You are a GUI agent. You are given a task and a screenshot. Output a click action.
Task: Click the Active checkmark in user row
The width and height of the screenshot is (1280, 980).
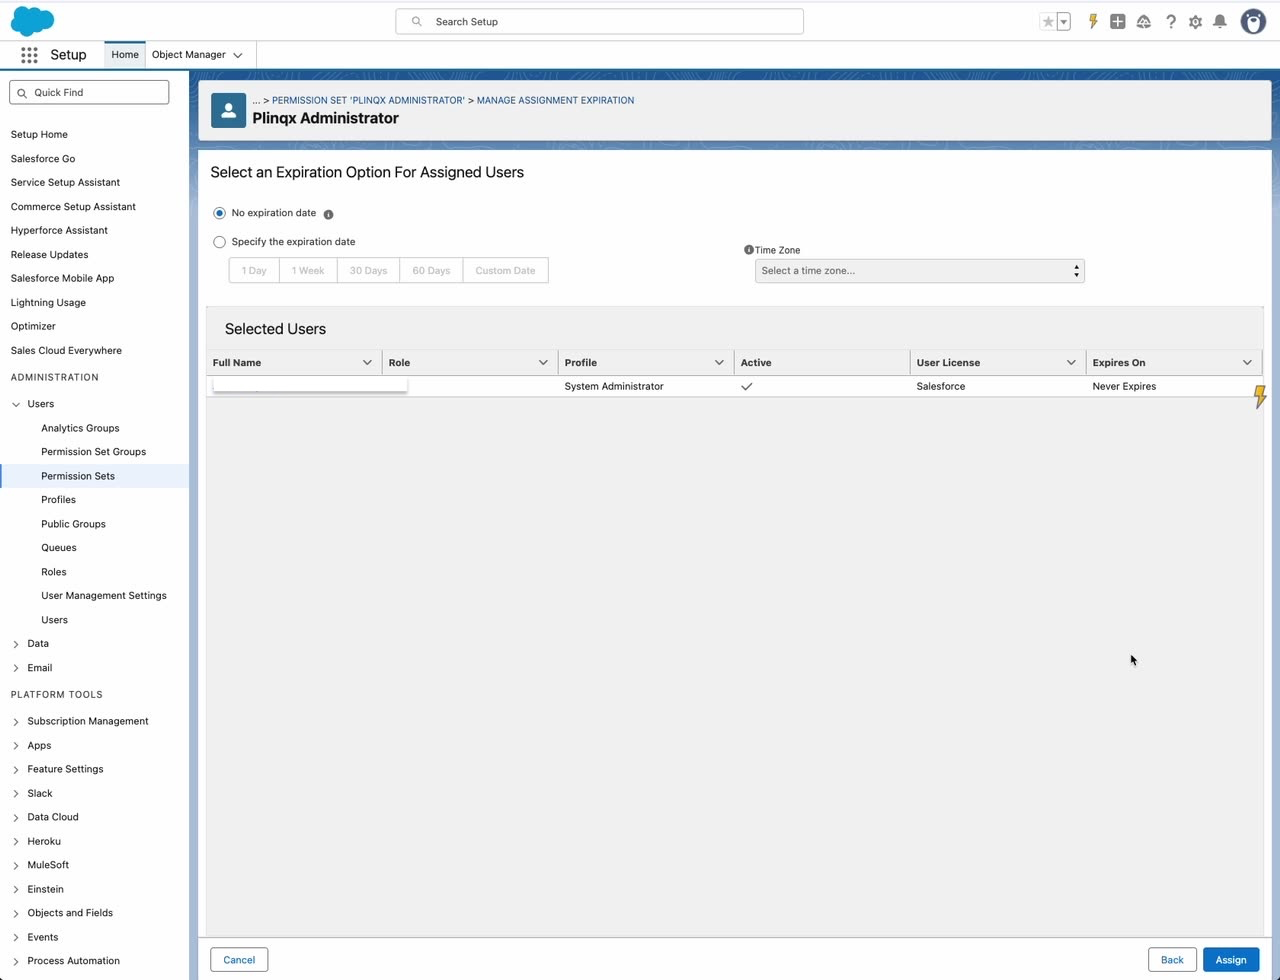point(746,386)
